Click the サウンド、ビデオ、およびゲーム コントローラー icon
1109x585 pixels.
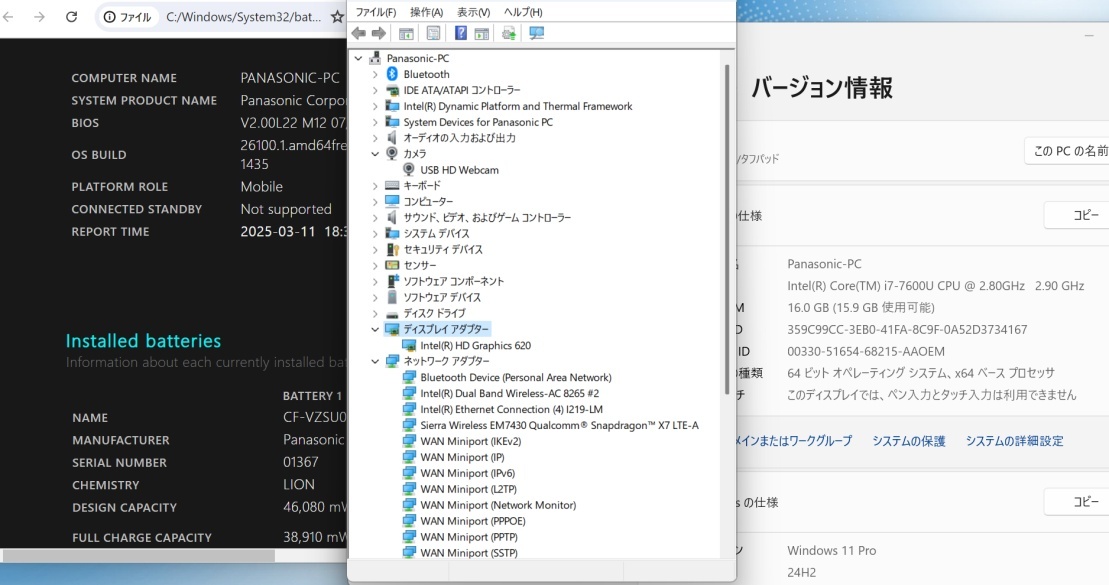(392, 217)
